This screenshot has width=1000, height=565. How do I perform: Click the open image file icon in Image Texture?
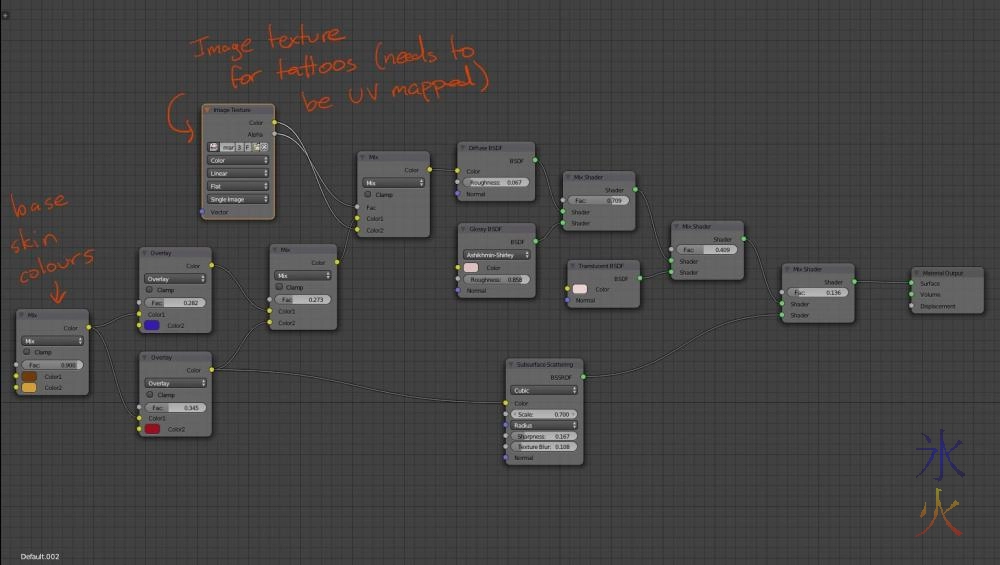coord(256,147)
